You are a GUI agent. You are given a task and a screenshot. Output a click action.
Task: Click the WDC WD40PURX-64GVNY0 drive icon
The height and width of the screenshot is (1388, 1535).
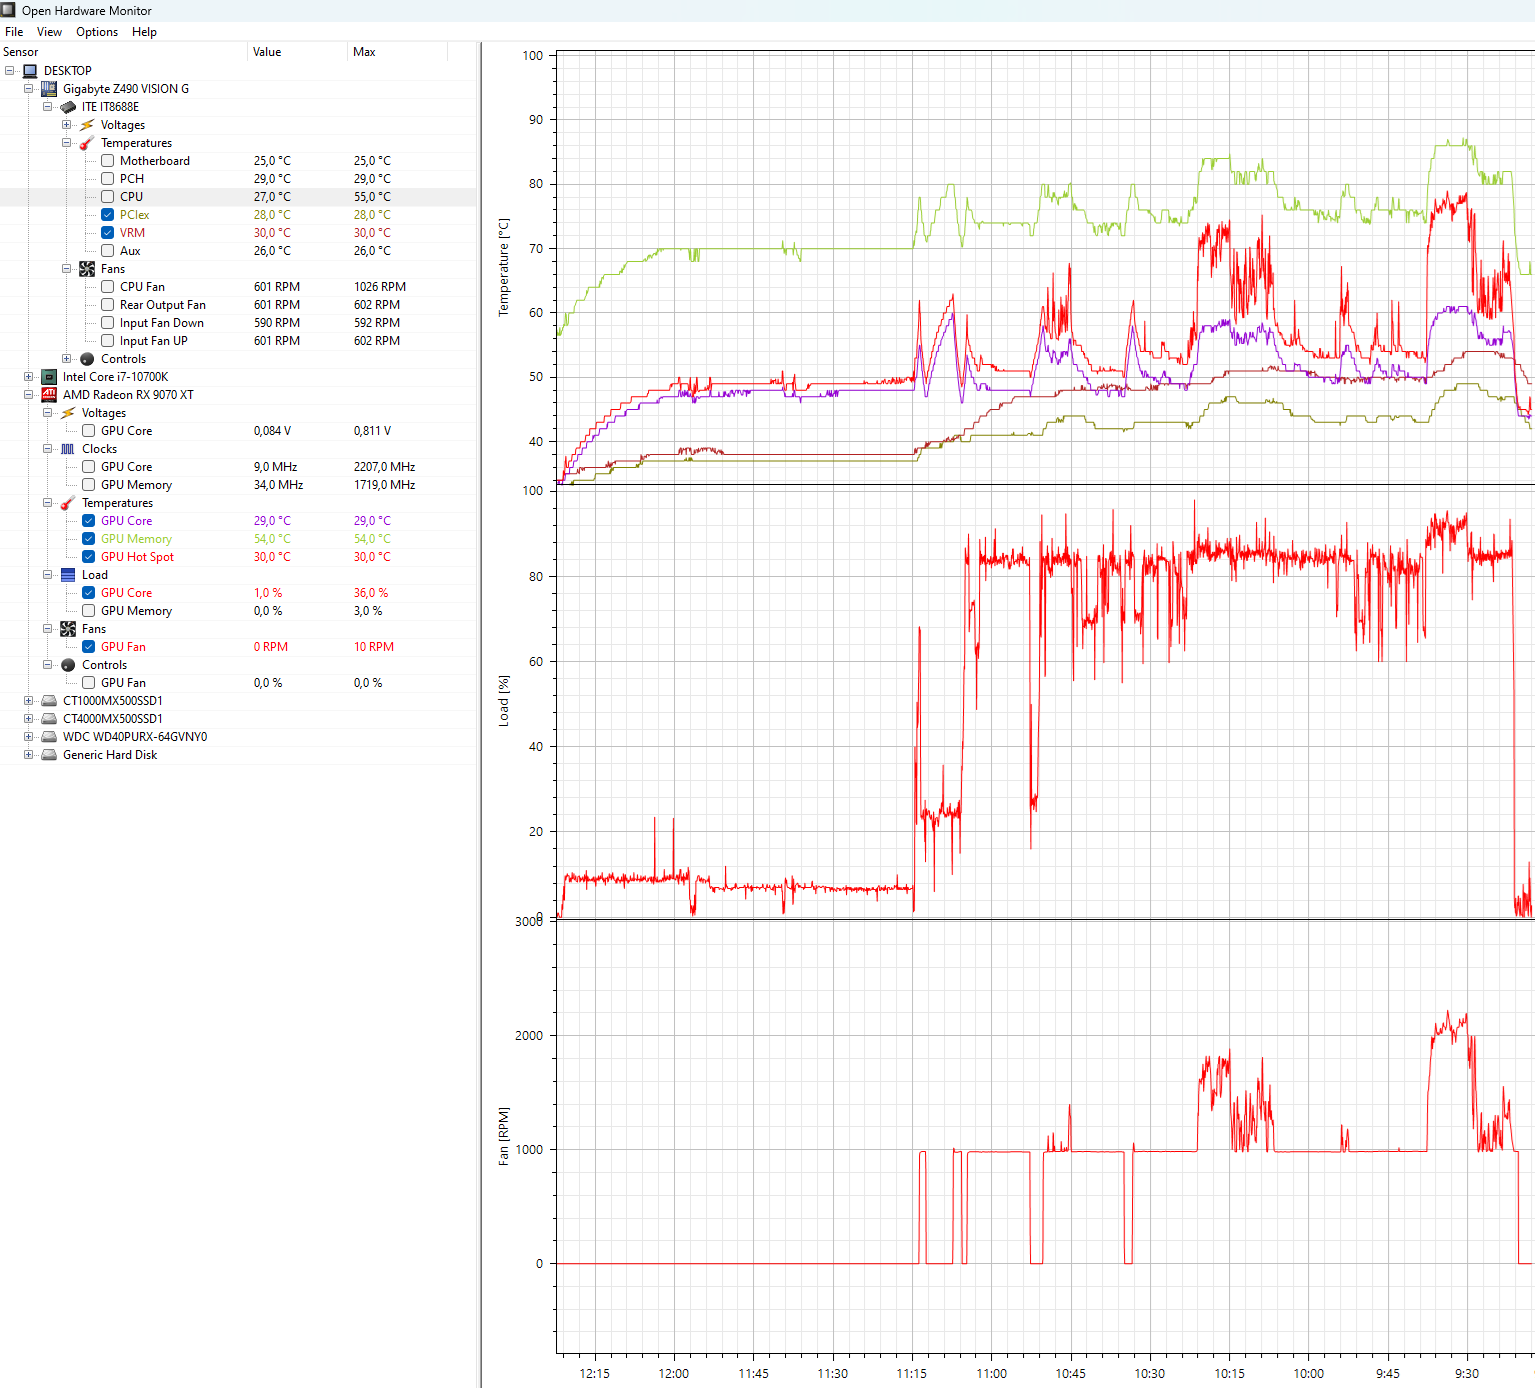coord(49,737)
